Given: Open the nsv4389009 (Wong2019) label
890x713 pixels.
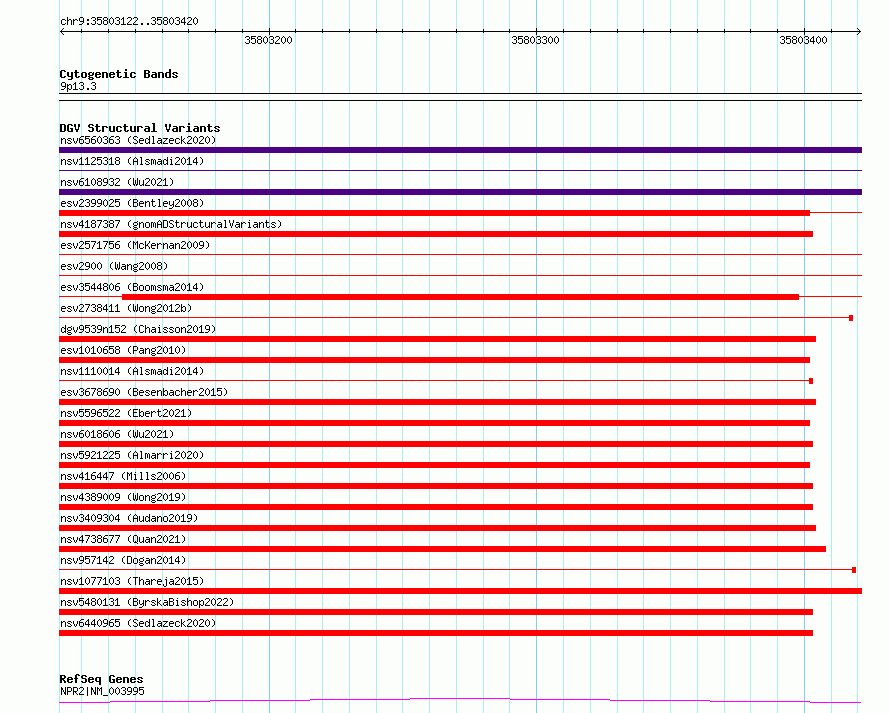Looking at the screenshot, I should (123, 497).
